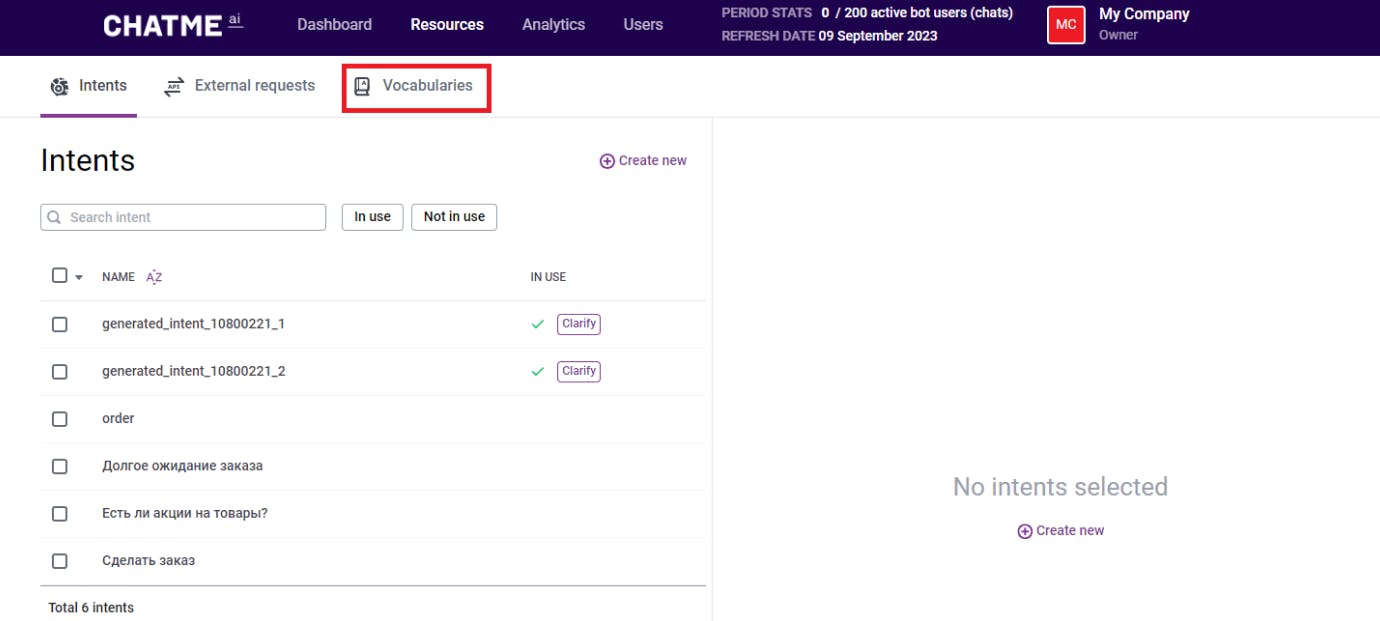Check the Долгое ожидание заказа checkbox

(x=59, y=466)
